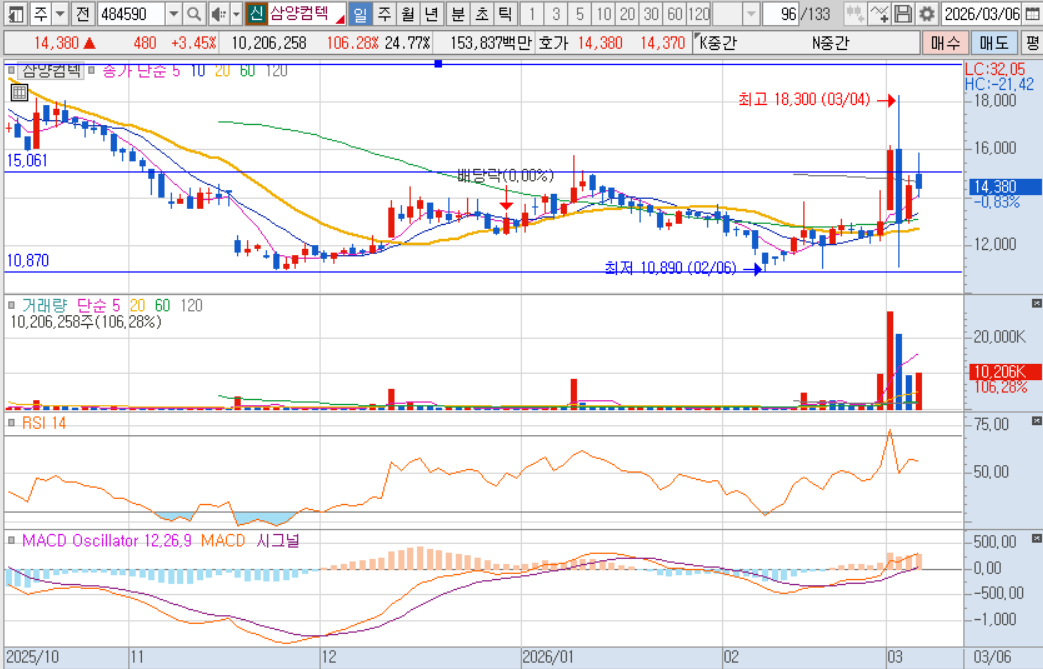1043x669 pixels.
Task: Click the 15,061 horizontal line value
Action: 27,160
